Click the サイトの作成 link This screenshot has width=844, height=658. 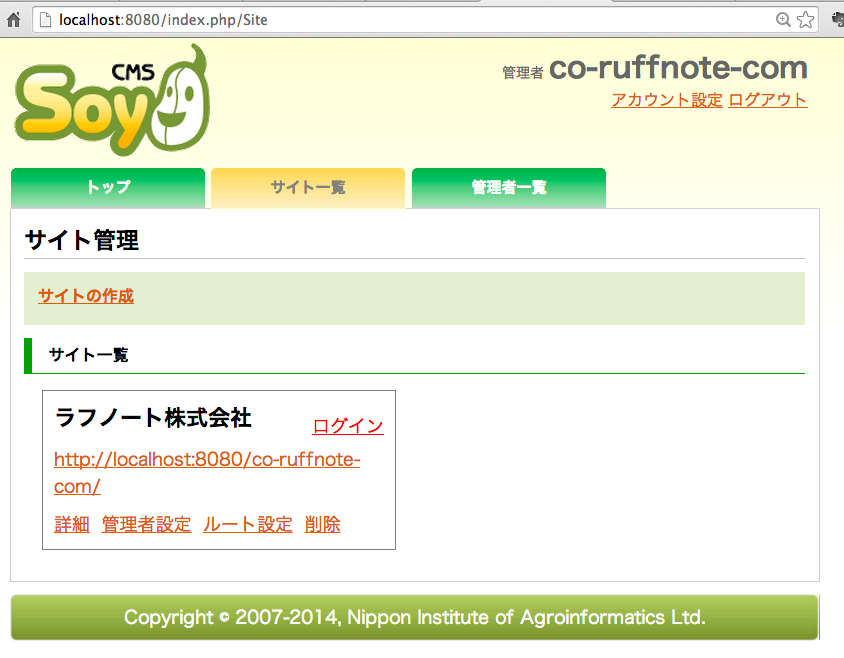click(86, 296)
